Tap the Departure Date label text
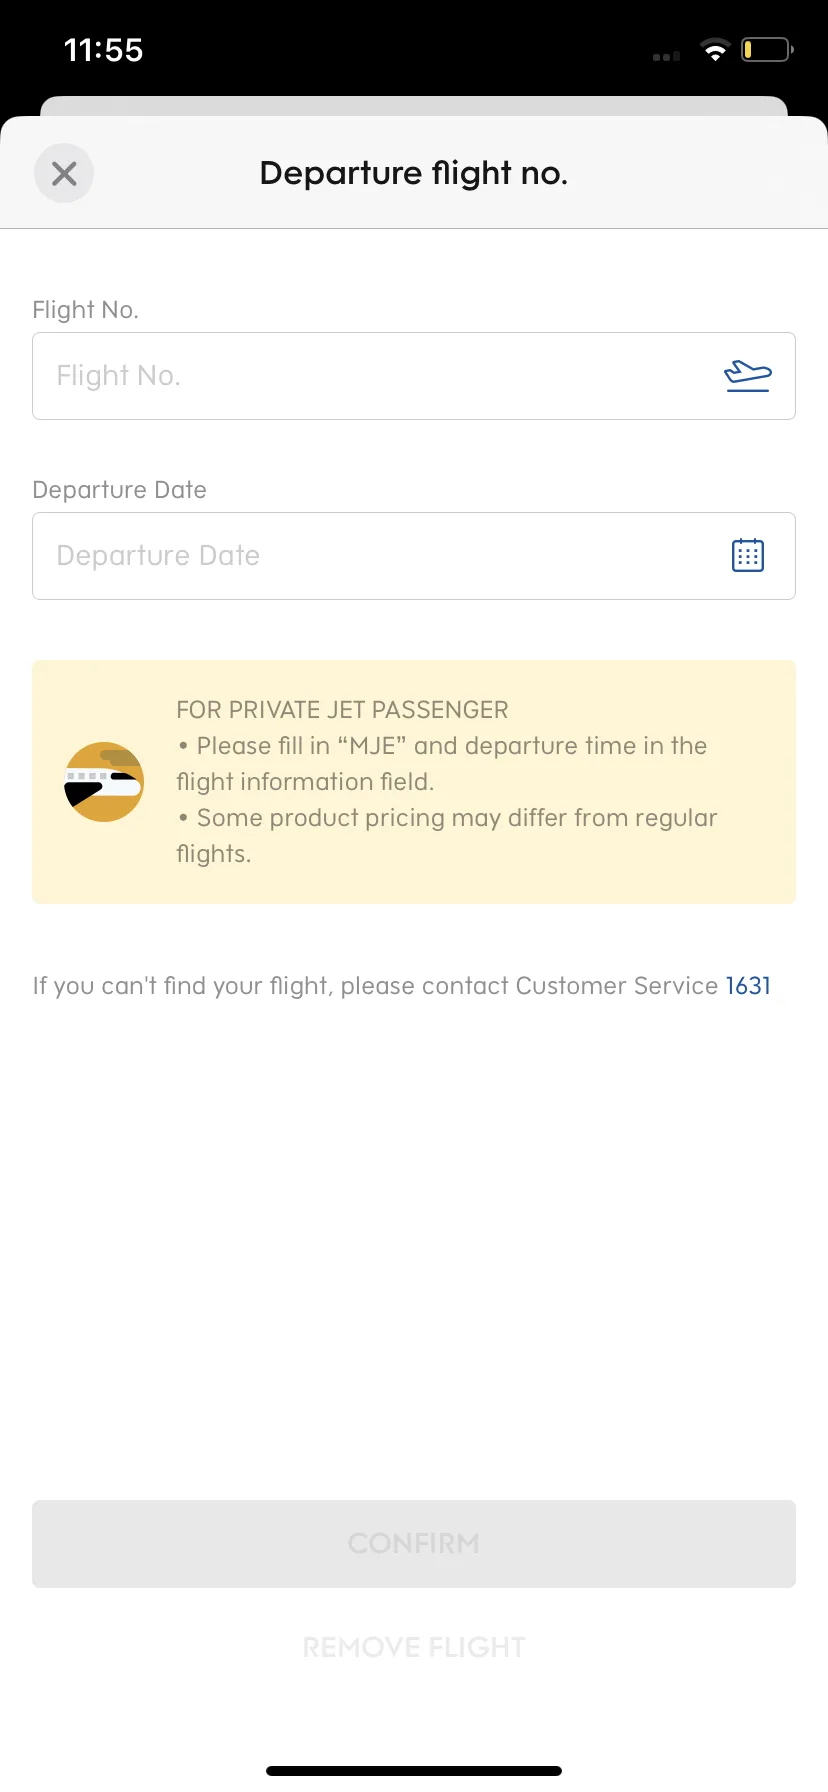 coord(119,490)
